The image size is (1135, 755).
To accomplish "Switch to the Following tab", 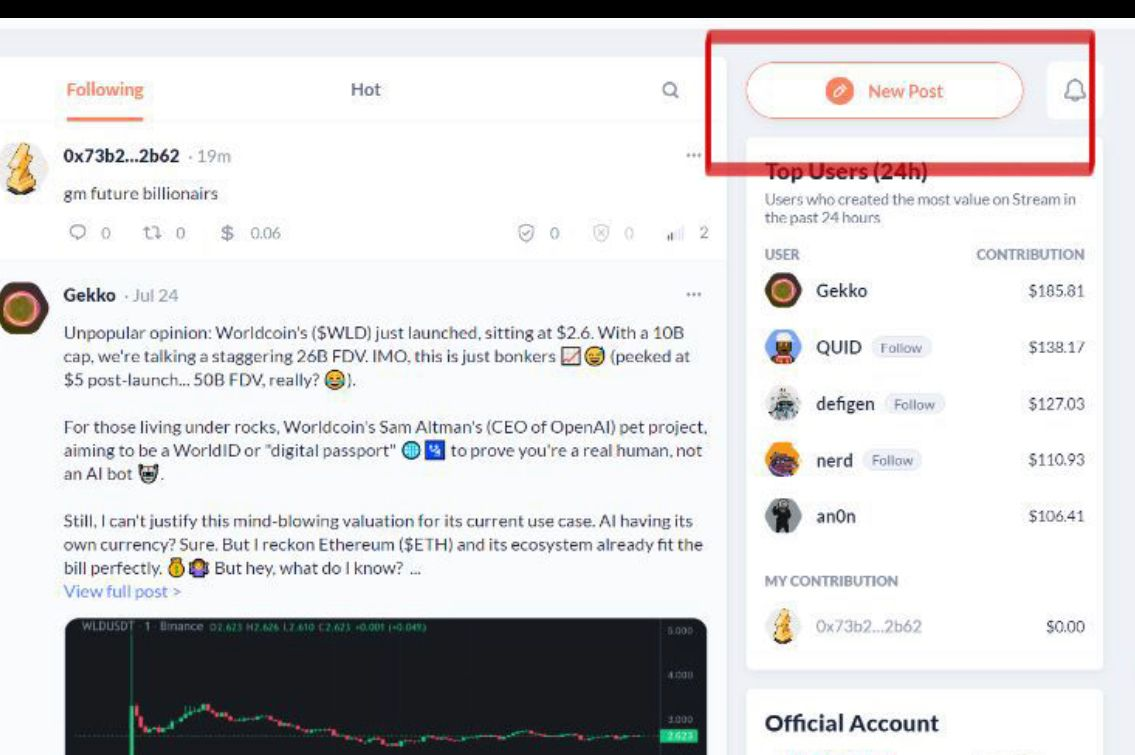I will click(x=105, y=90).
